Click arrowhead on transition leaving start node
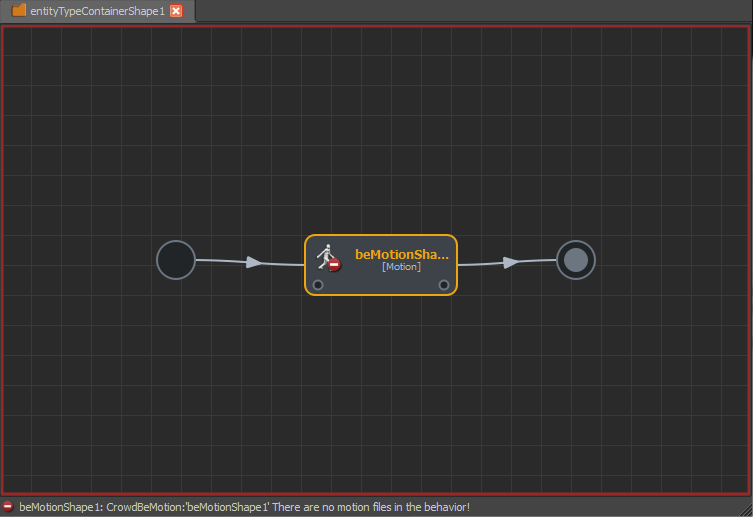The height and width of the screenshot is (517, 753). coord(254,262)
